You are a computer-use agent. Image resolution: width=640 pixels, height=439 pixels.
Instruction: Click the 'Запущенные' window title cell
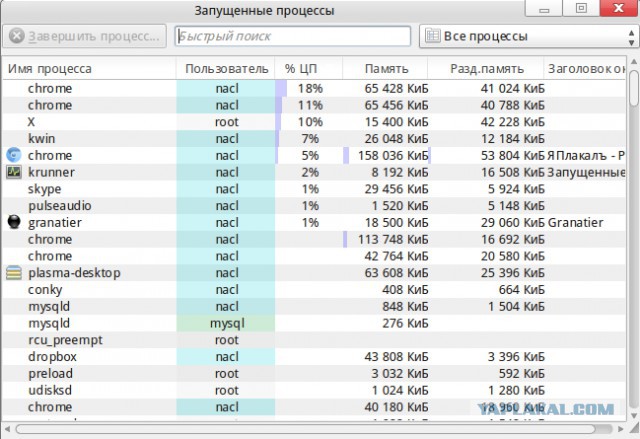click(586, 172)
